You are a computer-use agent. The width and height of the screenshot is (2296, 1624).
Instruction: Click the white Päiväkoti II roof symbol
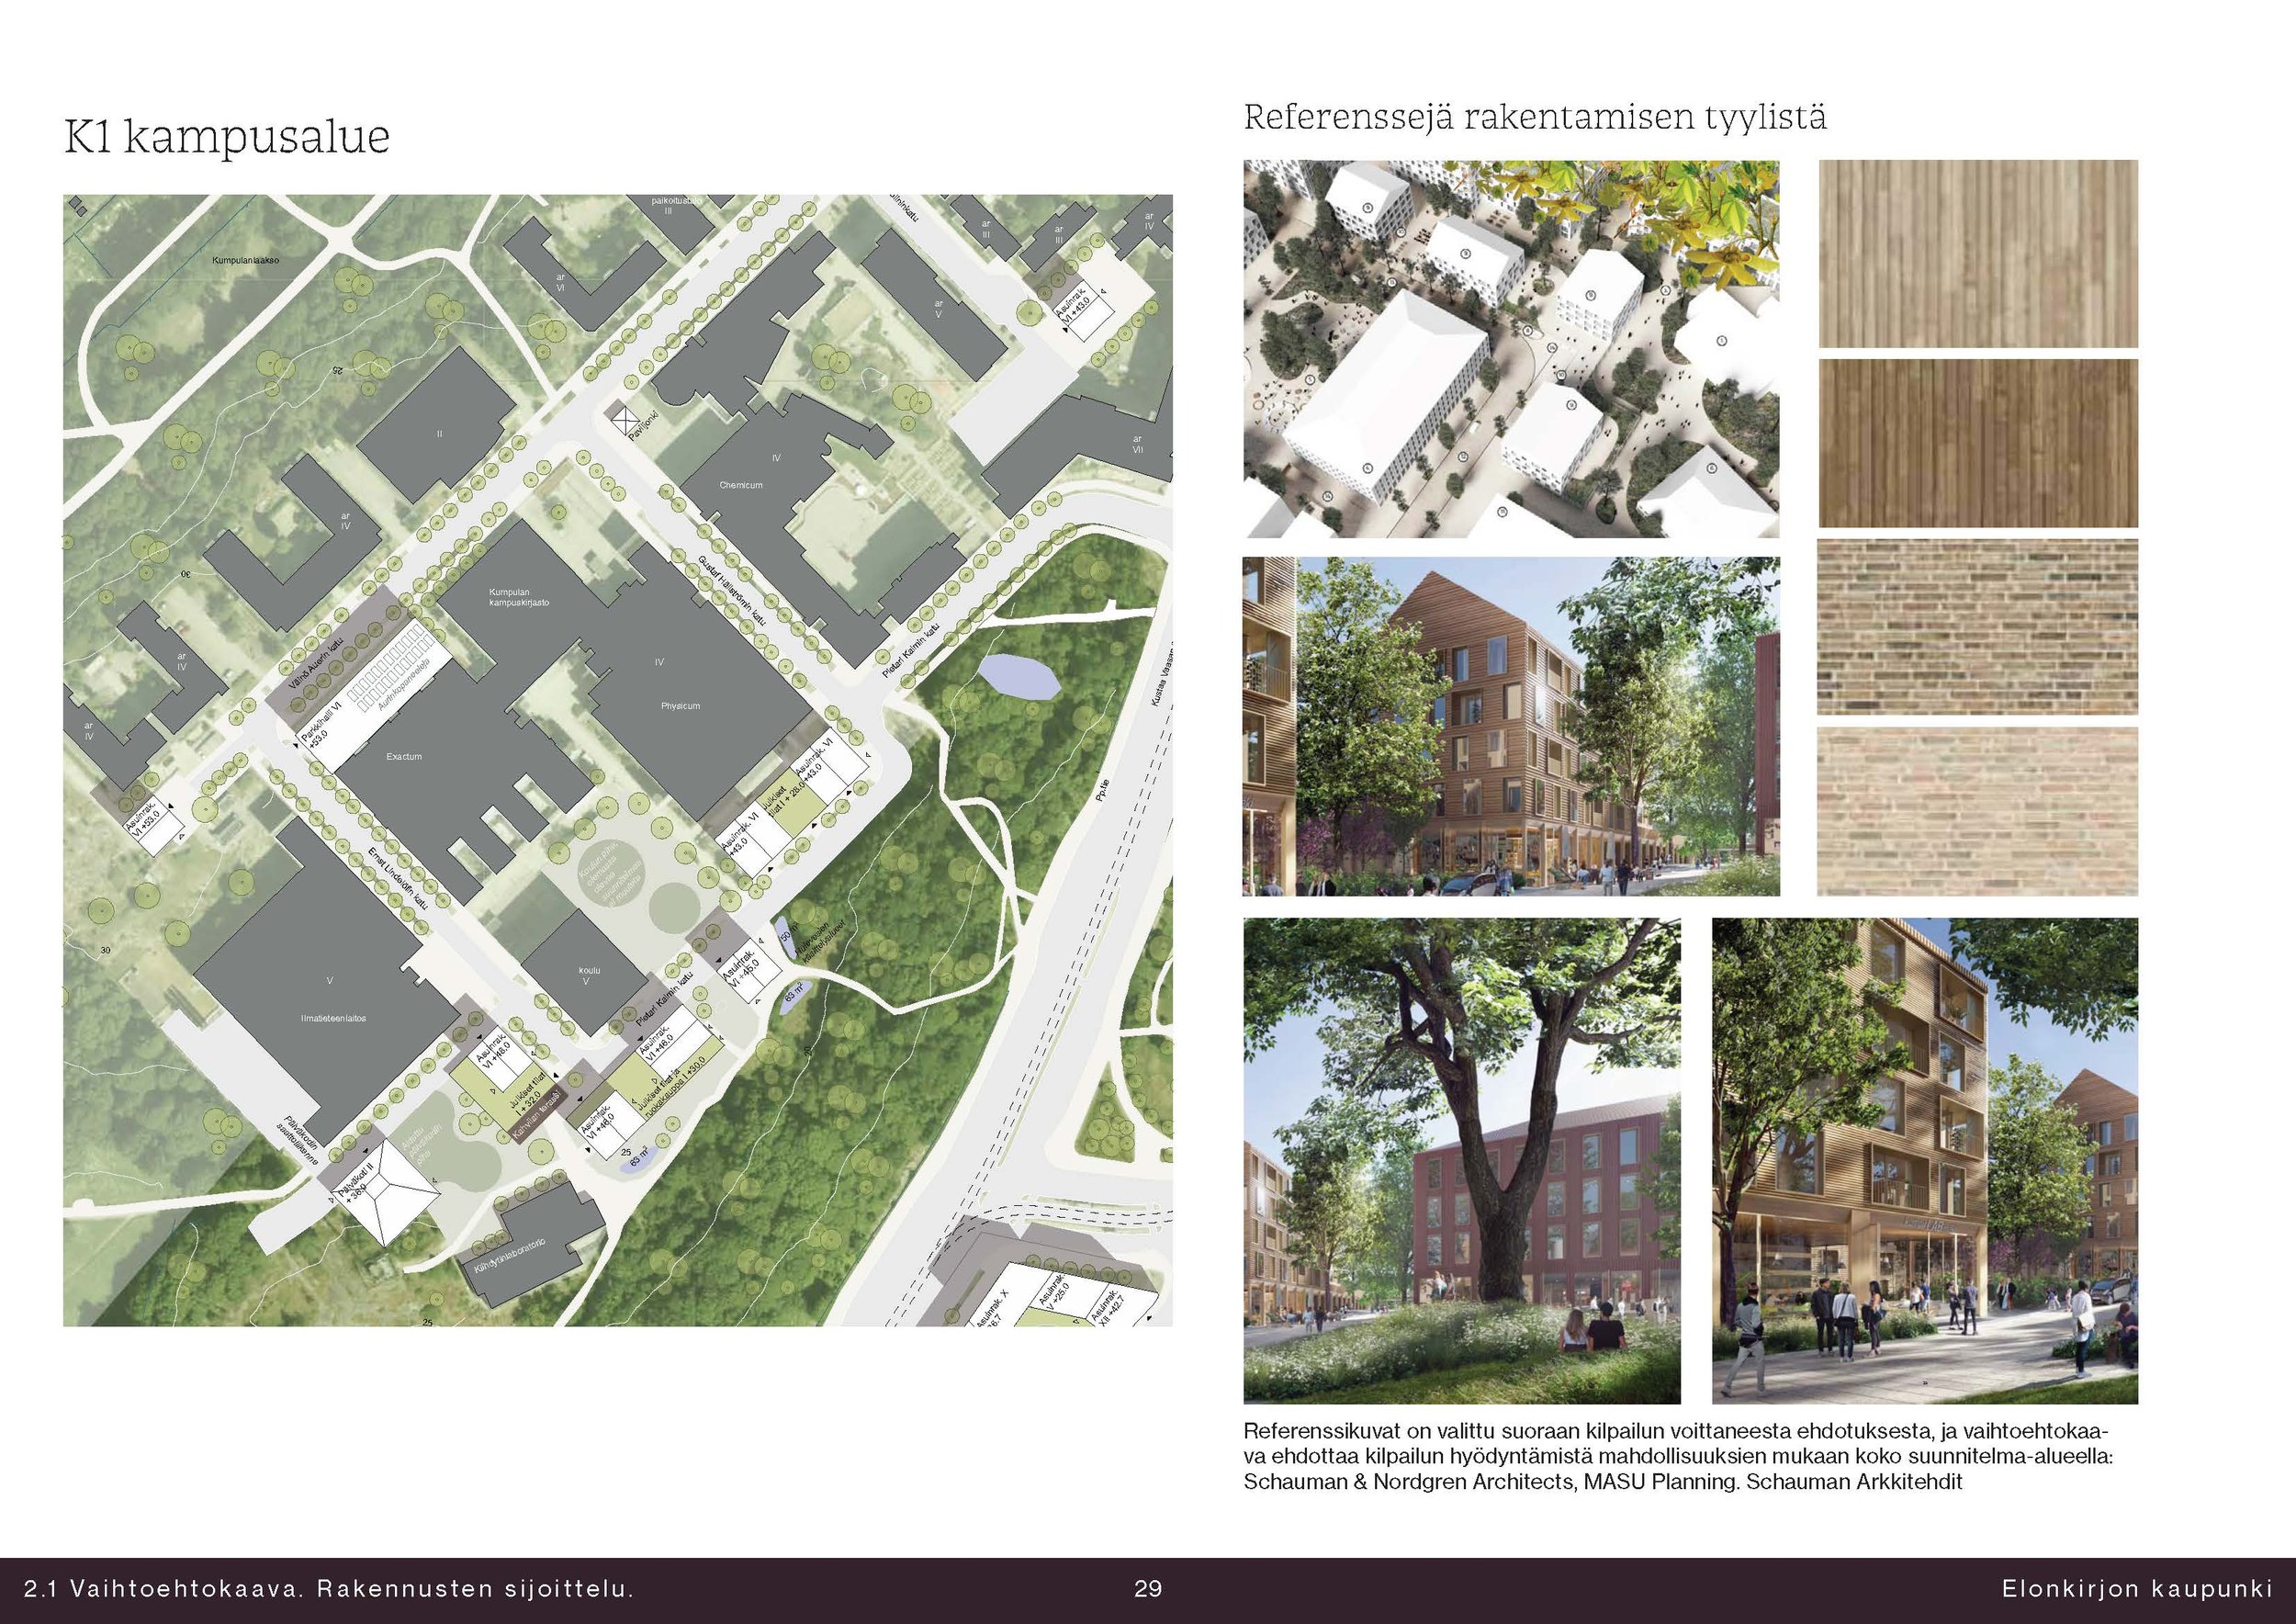(383, 1193)
